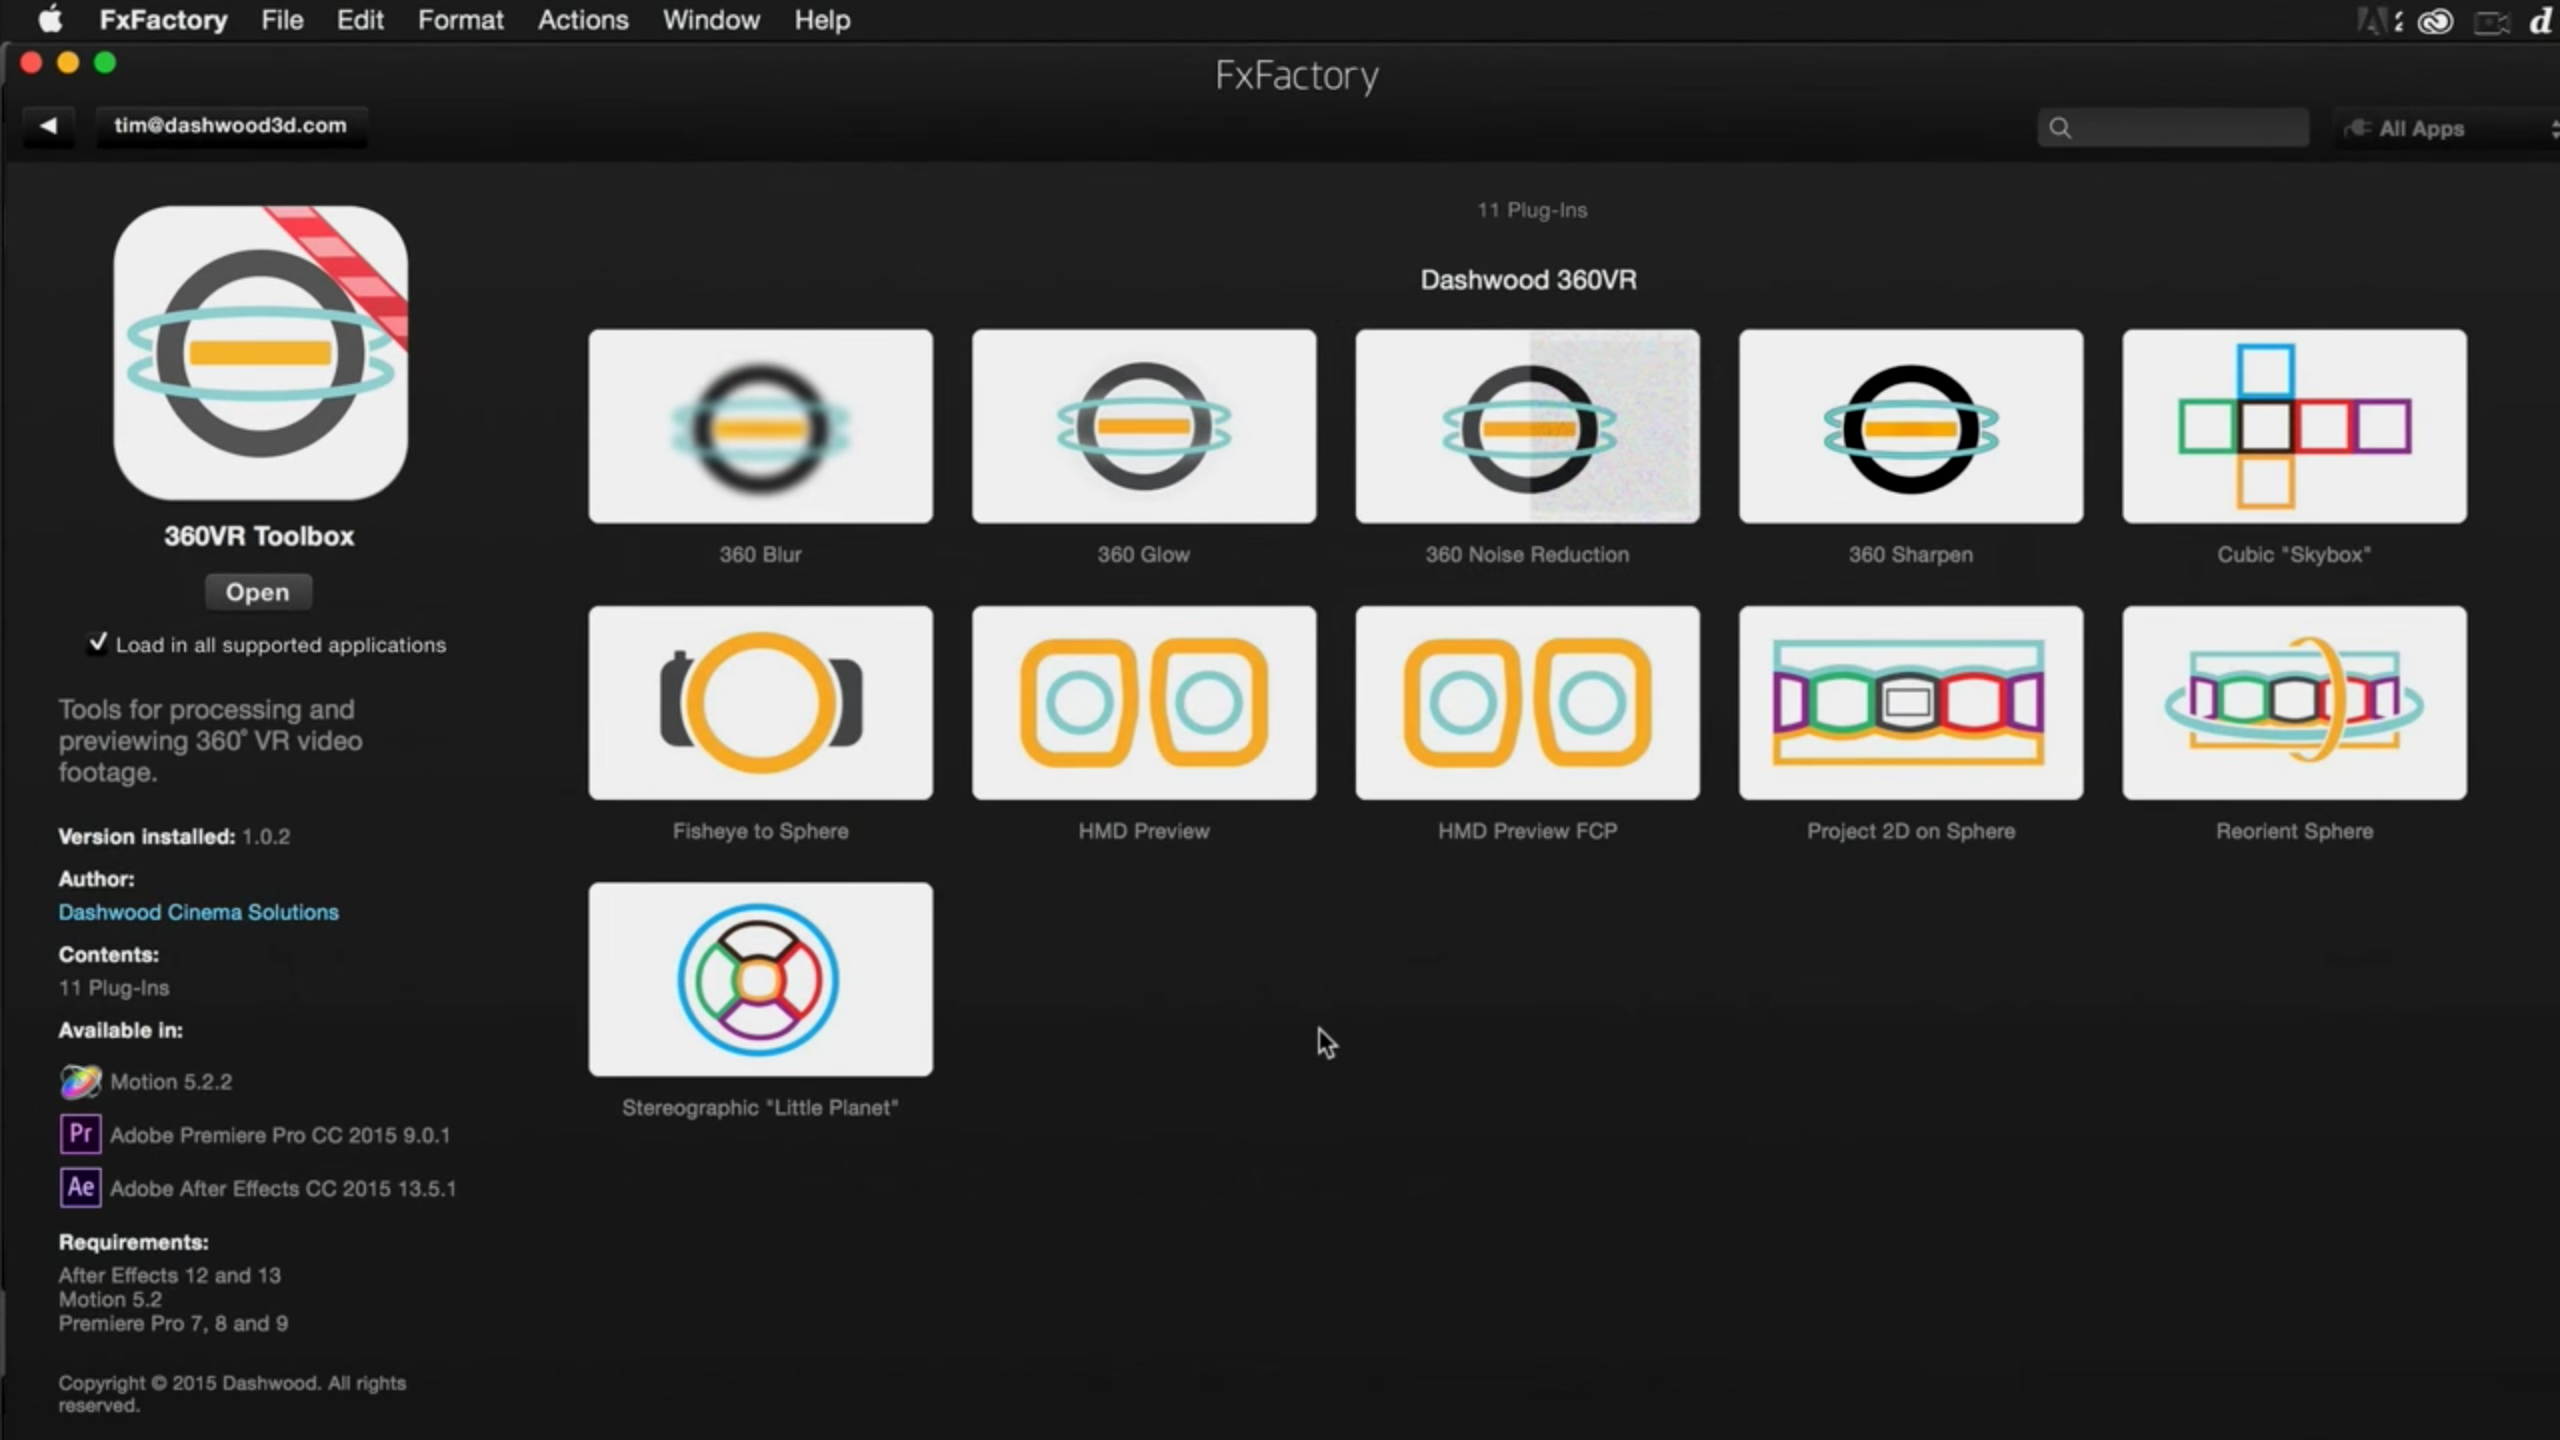Follow the Dashwood Cinema Solutions link
The image size is (2560, 1440).
[198, 912]
